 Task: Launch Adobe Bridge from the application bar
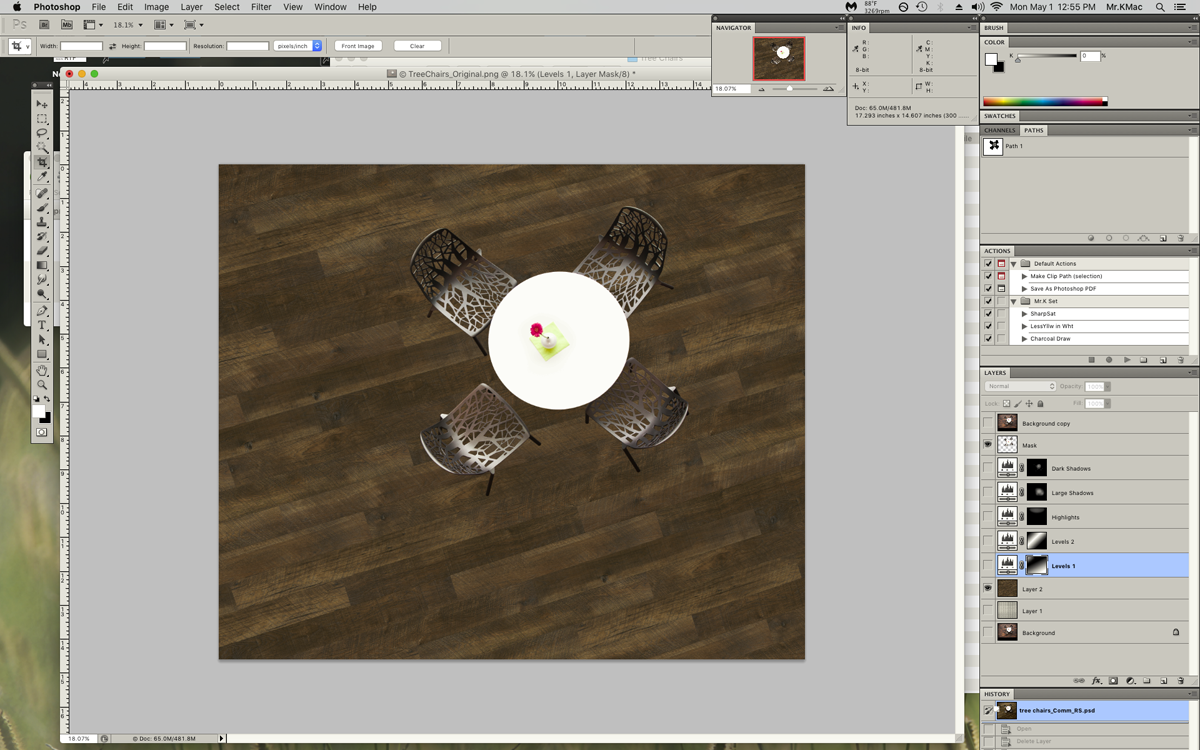[x=44, y=24]
